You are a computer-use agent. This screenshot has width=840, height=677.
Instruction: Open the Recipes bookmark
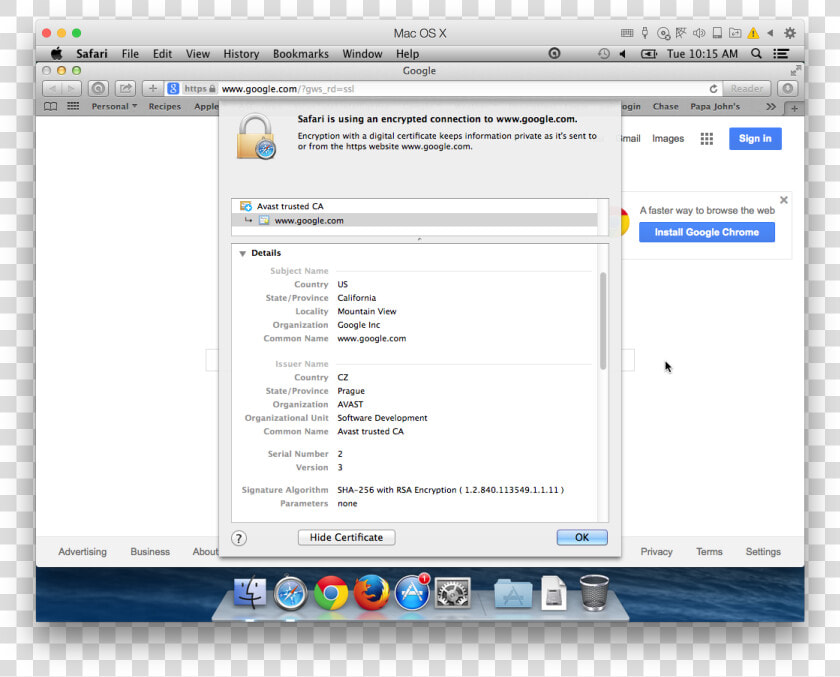pyautogui.click(x=165, y=106)
